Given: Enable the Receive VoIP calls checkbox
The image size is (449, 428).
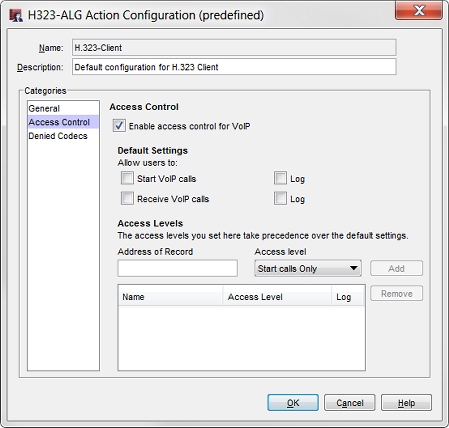Looking at the screenshot, I should click(x=127, y=198).
